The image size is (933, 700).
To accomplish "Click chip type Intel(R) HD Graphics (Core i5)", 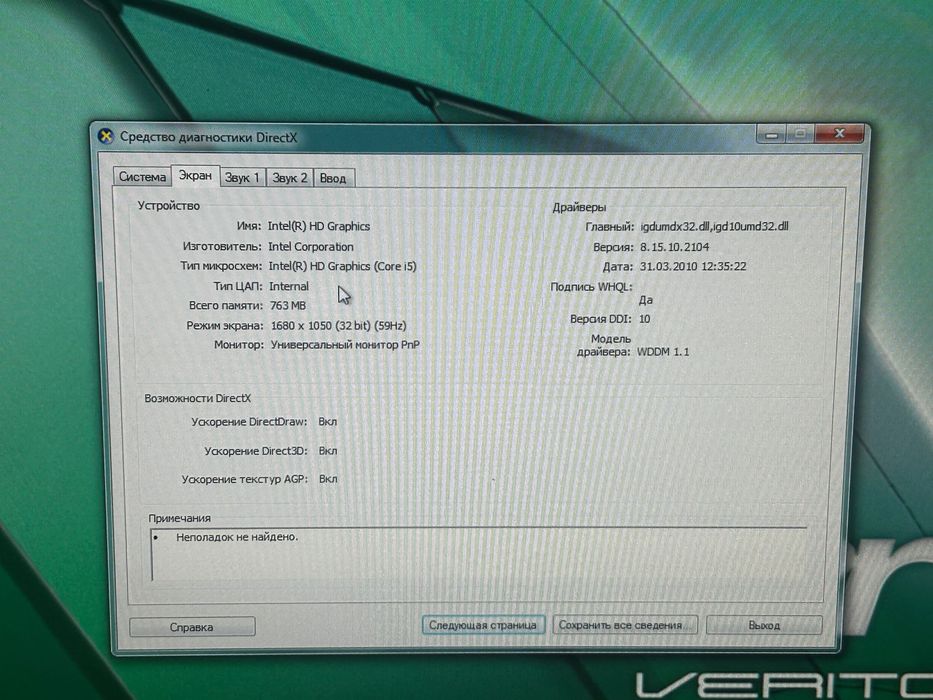I will 343,266.
